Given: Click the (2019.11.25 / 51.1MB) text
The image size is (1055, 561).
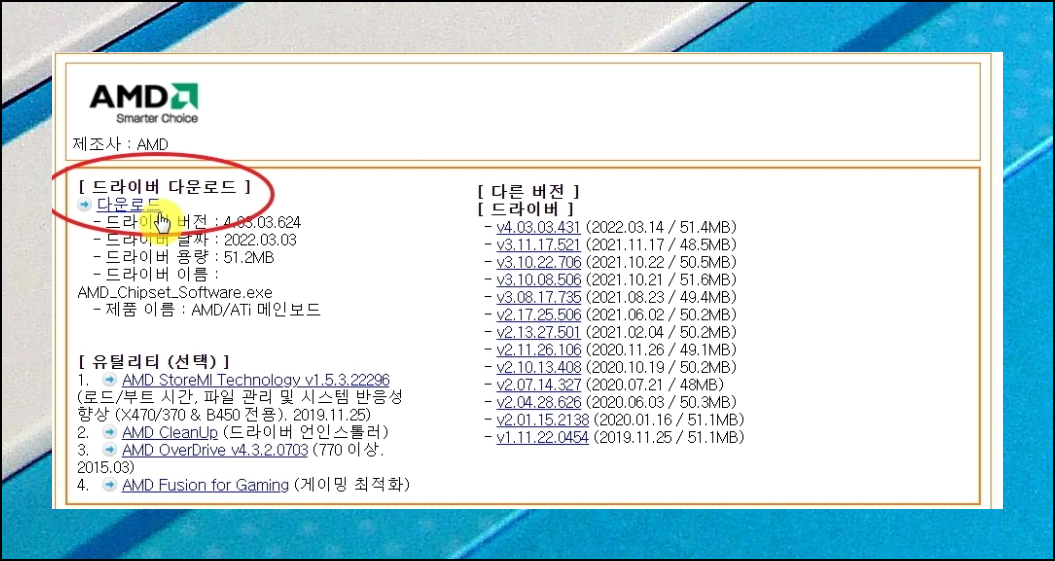Looking at the screenshot, I should (x=669, y=437).
